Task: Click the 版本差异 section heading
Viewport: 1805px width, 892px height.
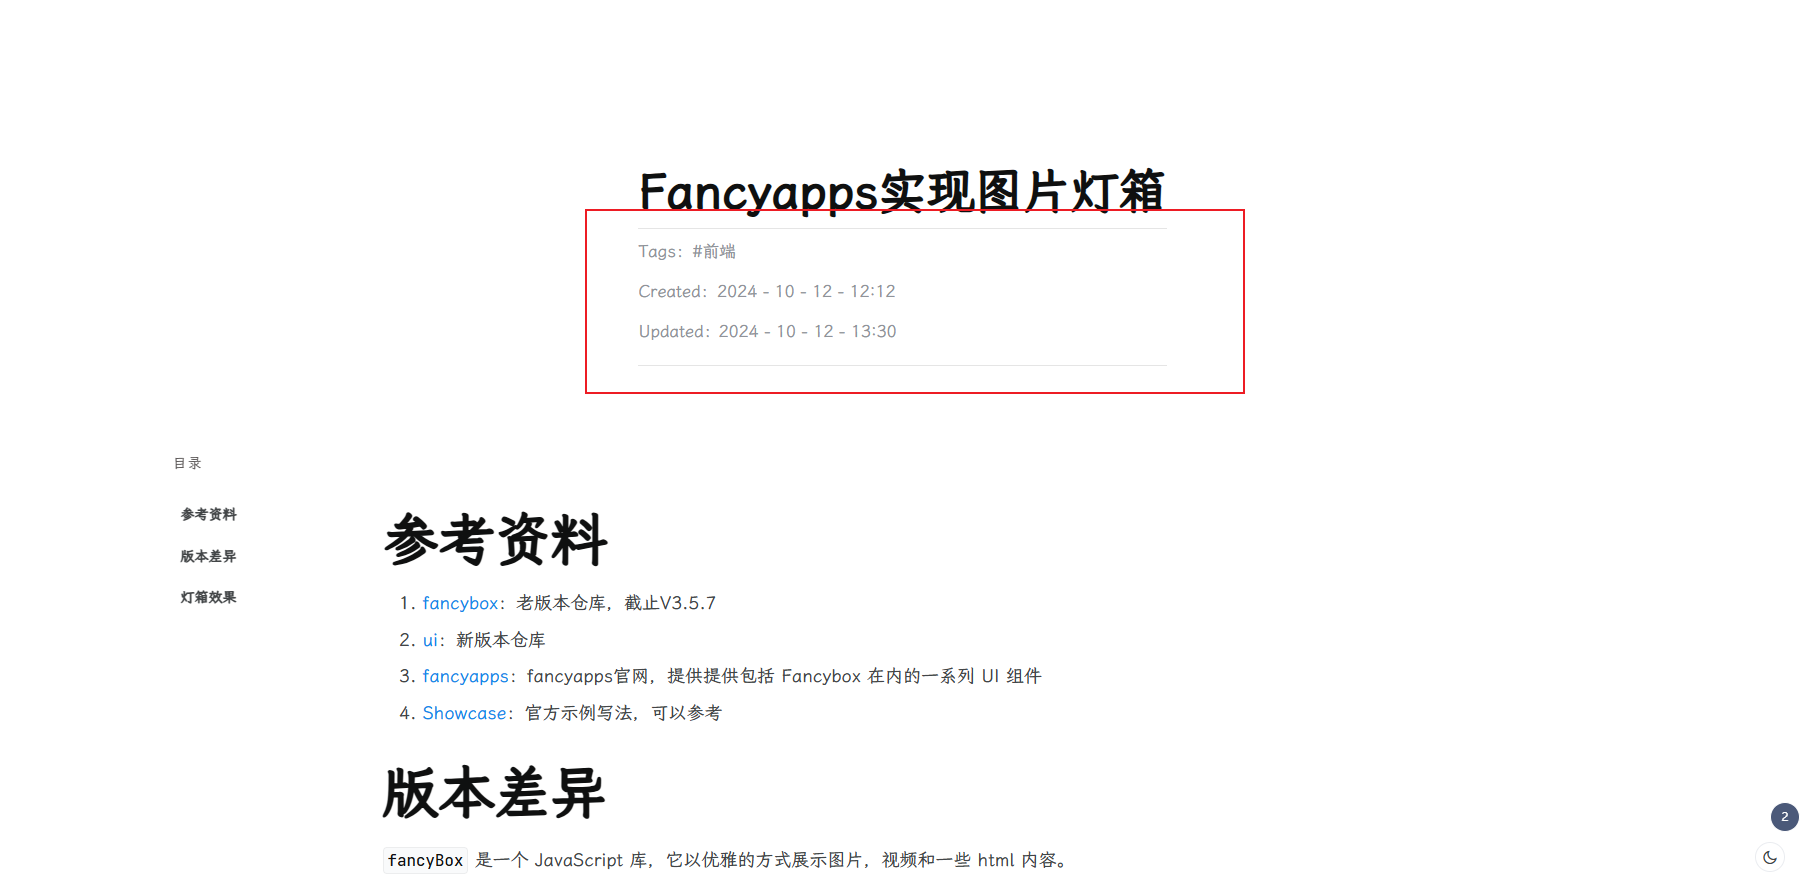Action: coord(494,794)
